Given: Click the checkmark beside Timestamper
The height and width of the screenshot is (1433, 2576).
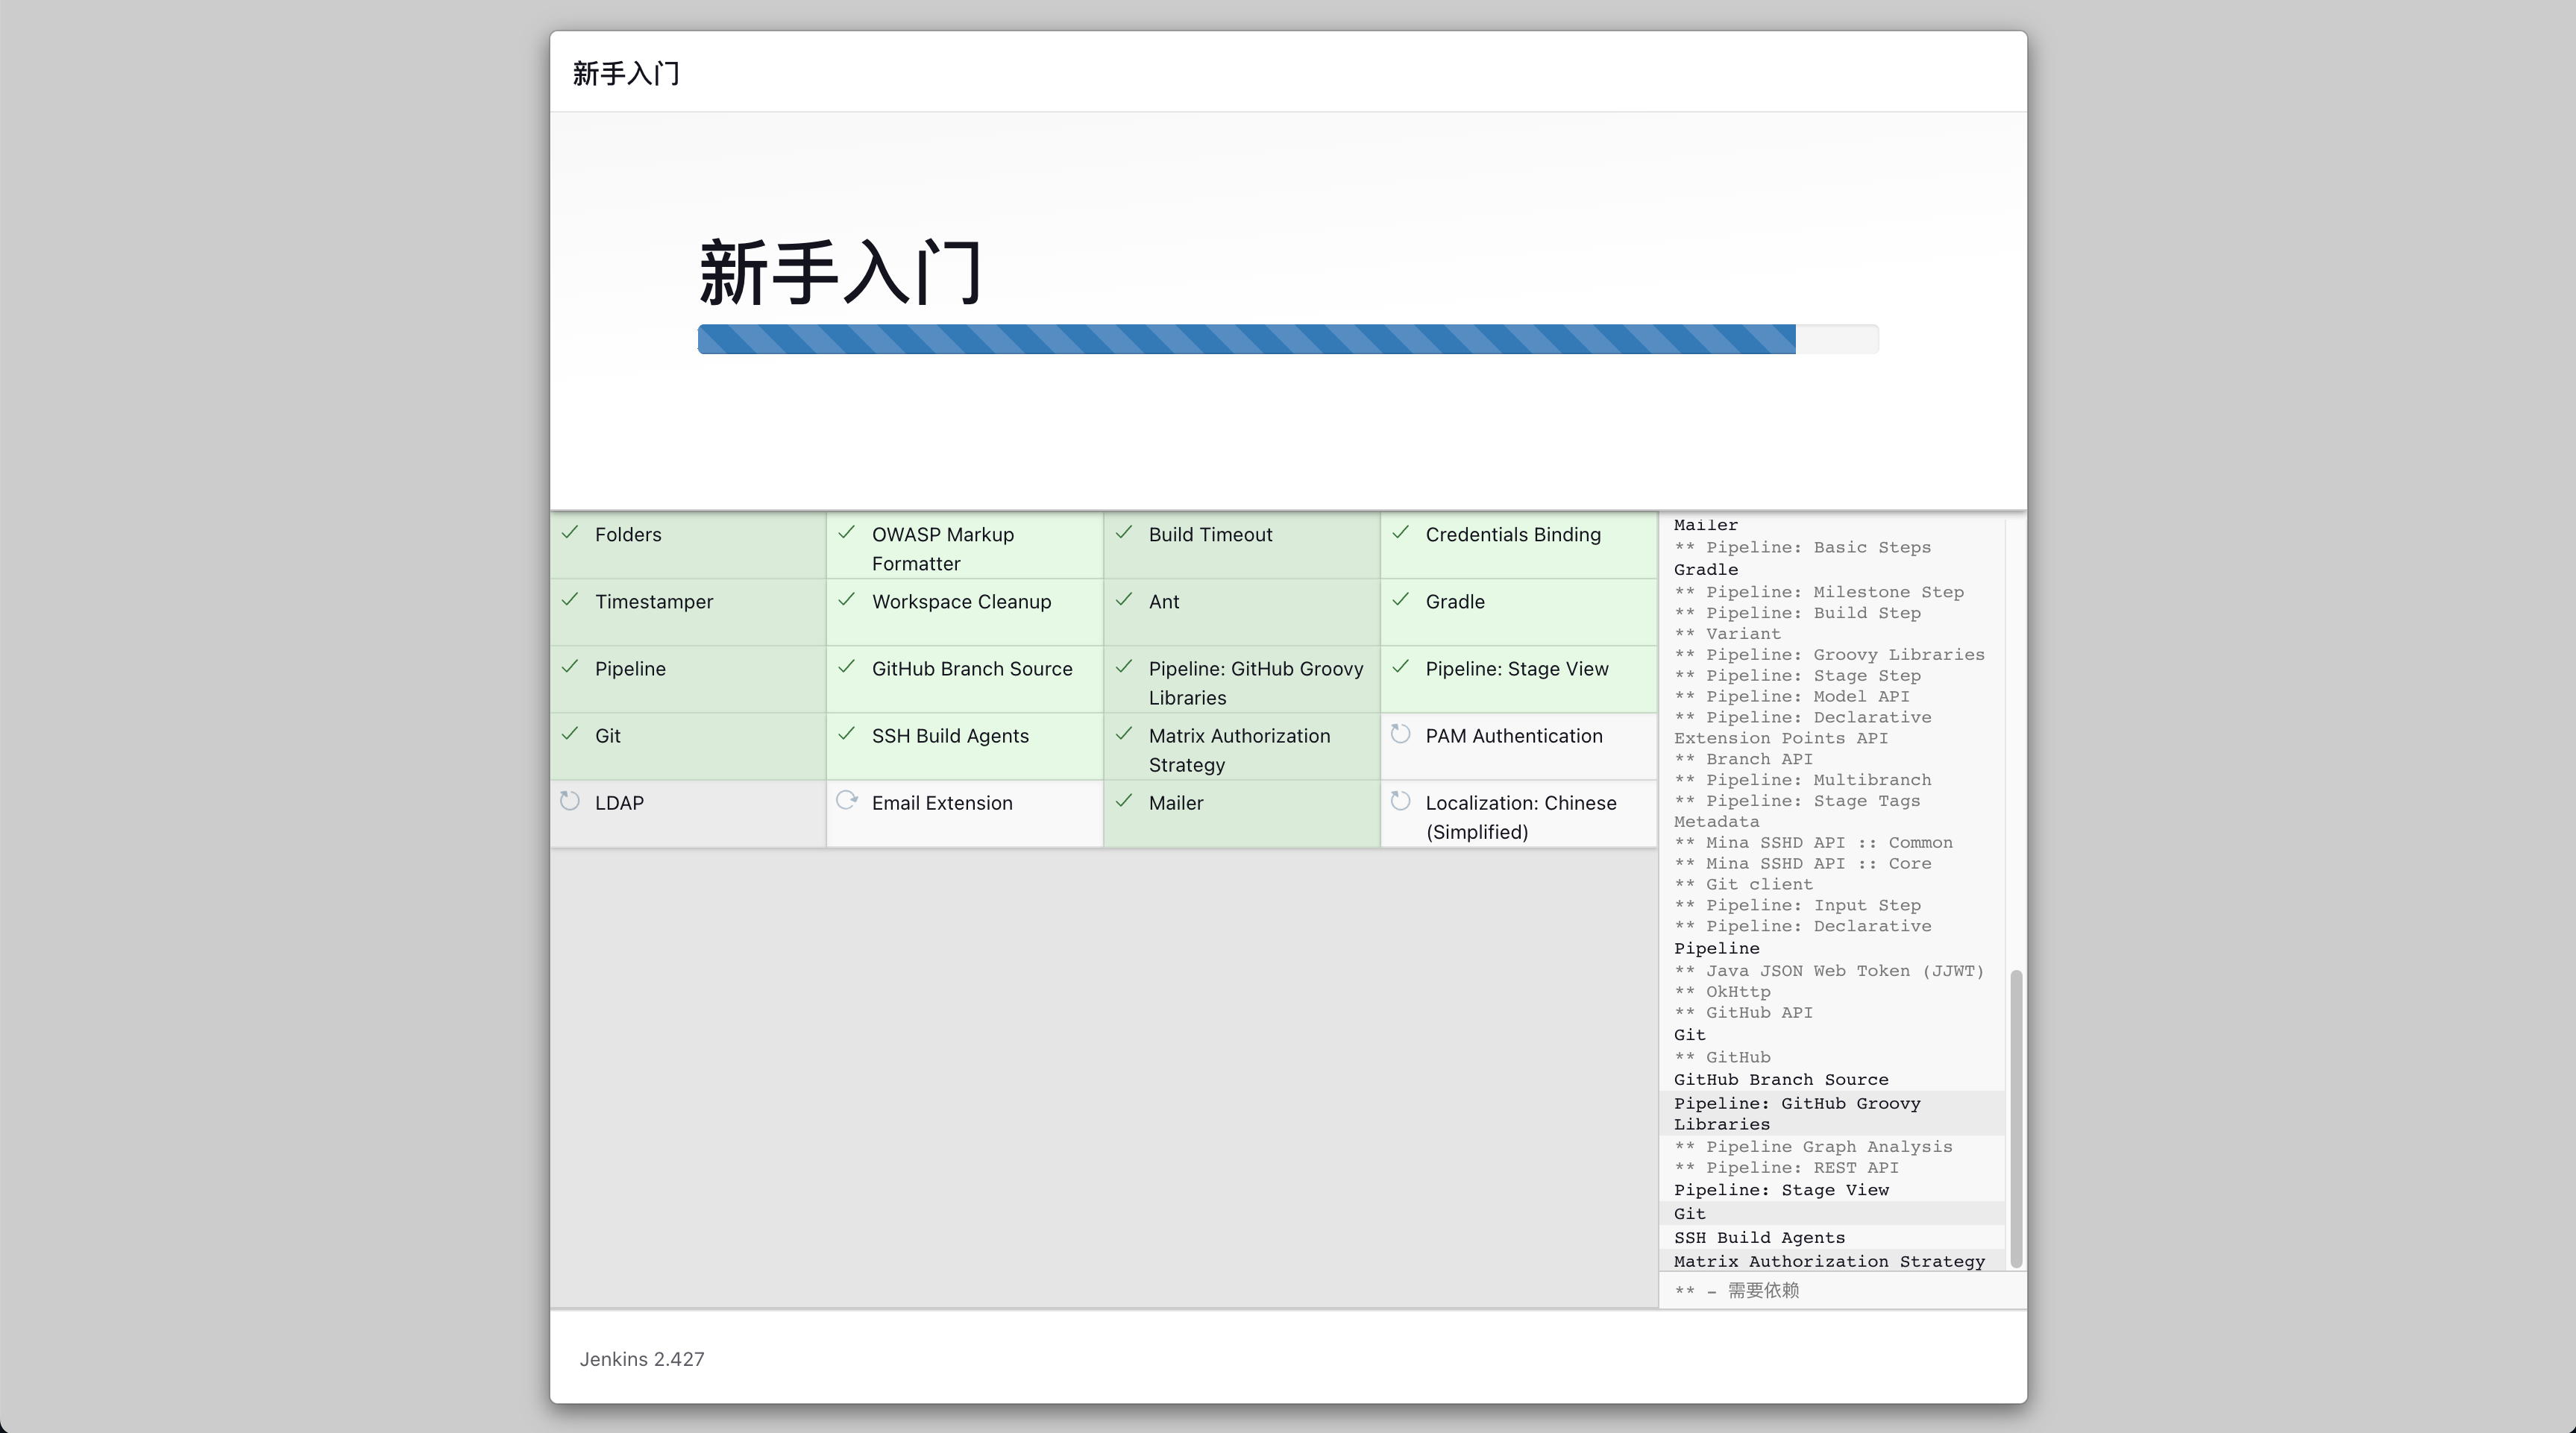Looking at the screenshot, I should [570, 600].
